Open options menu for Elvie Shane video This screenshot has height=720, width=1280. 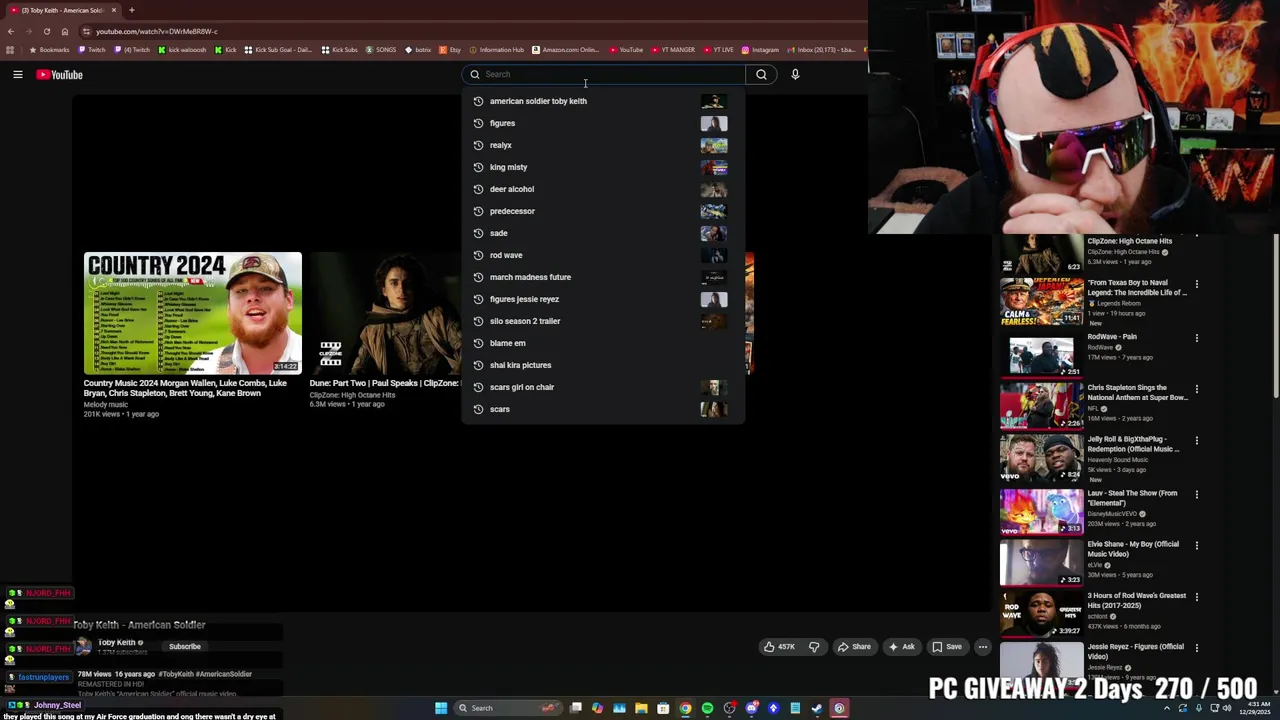(x=1196, y=545)
